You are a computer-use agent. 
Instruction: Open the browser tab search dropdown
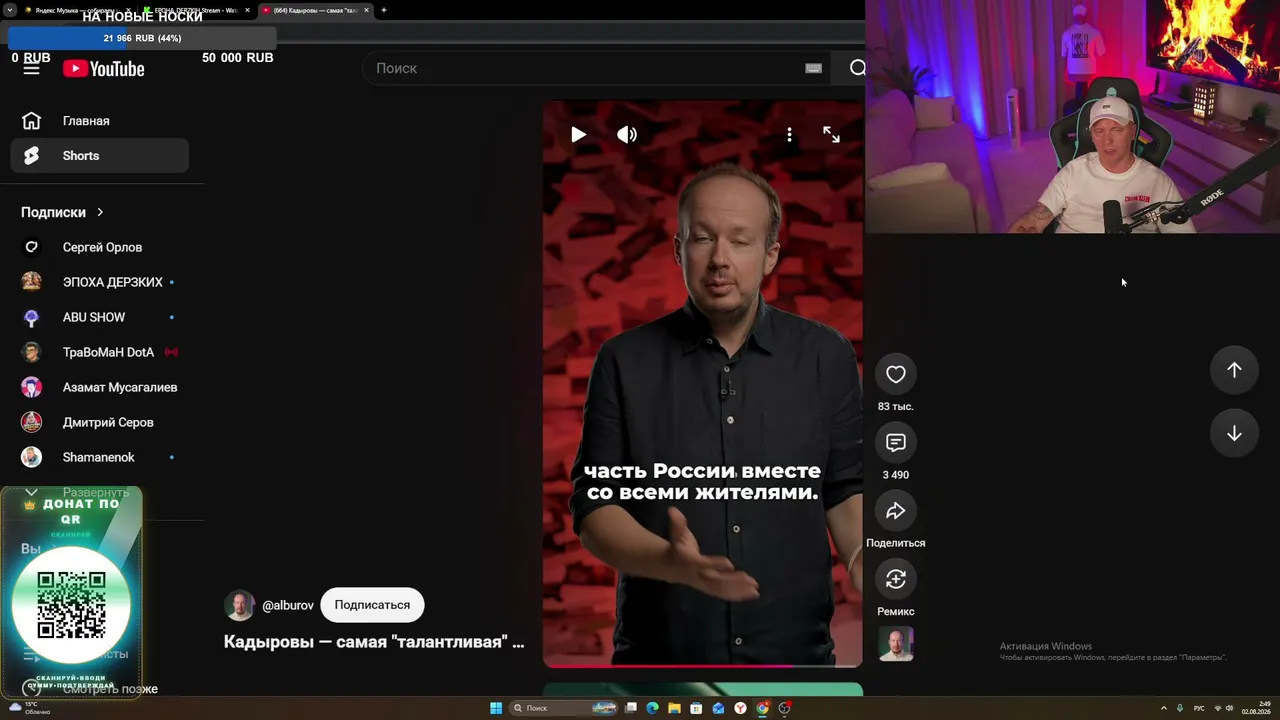tap(9, 10)
